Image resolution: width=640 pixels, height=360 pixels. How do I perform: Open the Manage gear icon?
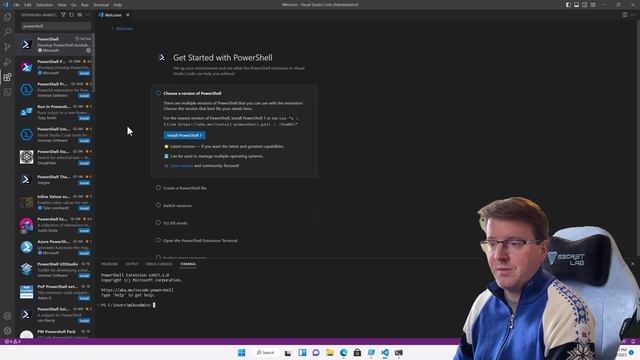point(7,331)
